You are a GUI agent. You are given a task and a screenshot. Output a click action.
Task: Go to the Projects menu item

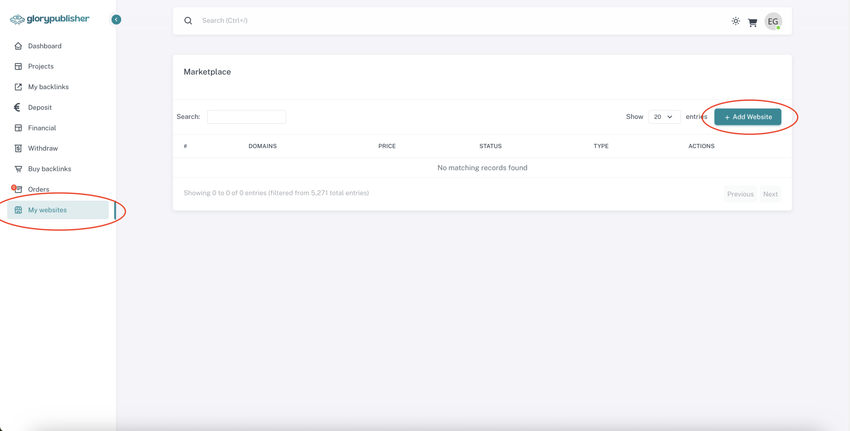click(x=41, y=66)
